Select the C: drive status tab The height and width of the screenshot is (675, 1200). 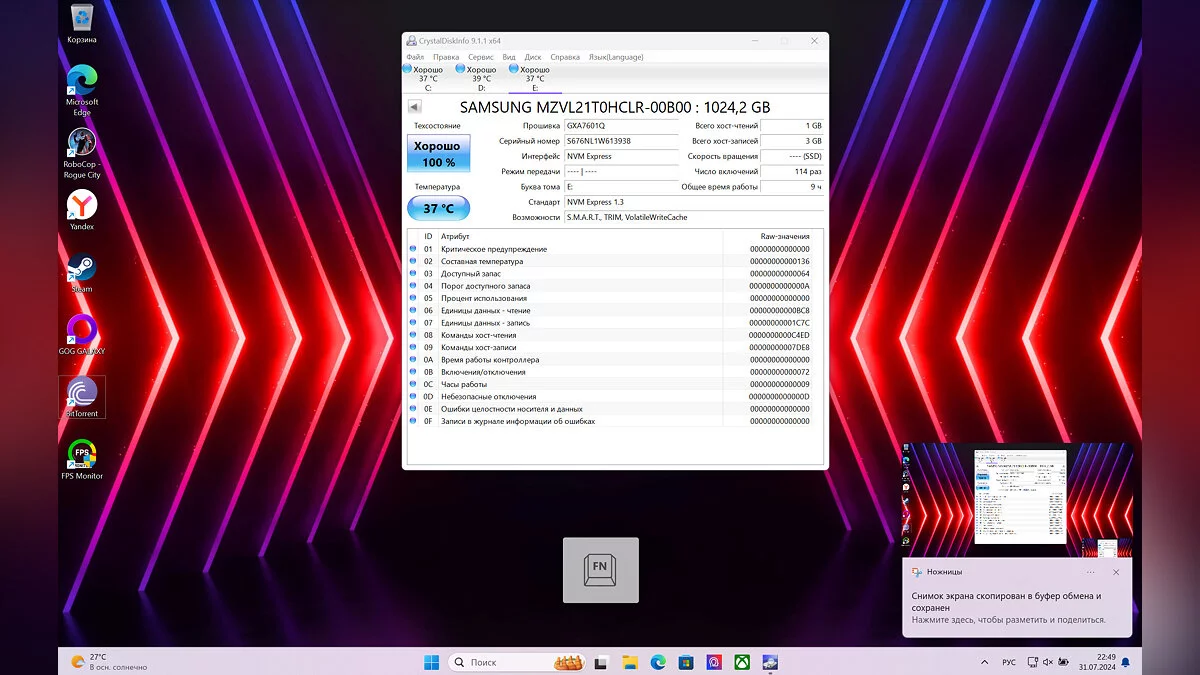[427, 78]
